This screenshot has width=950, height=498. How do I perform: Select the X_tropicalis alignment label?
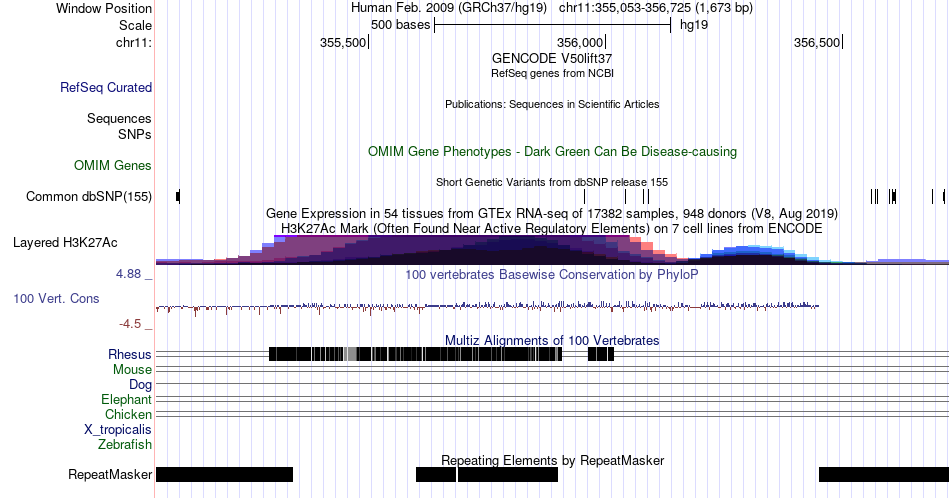coord(118,430)
